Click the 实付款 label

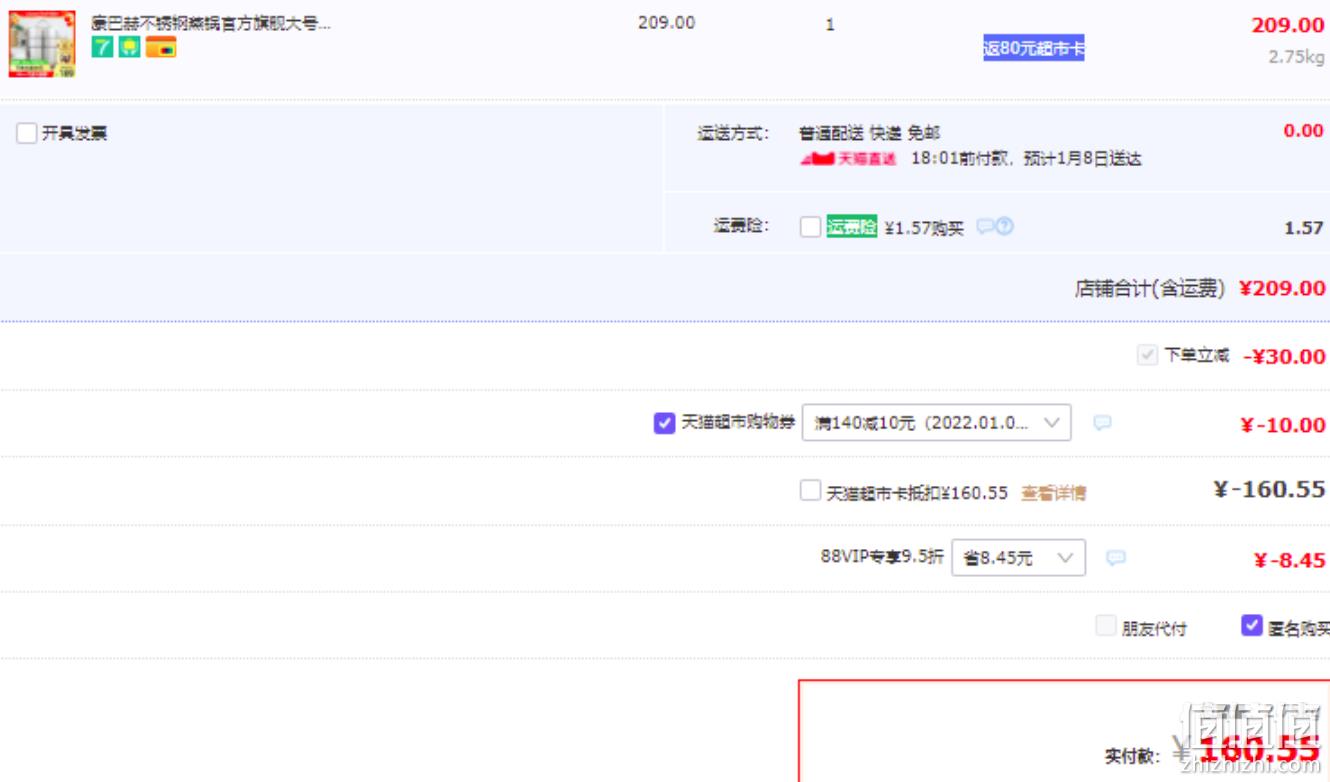pos(1133,756)
